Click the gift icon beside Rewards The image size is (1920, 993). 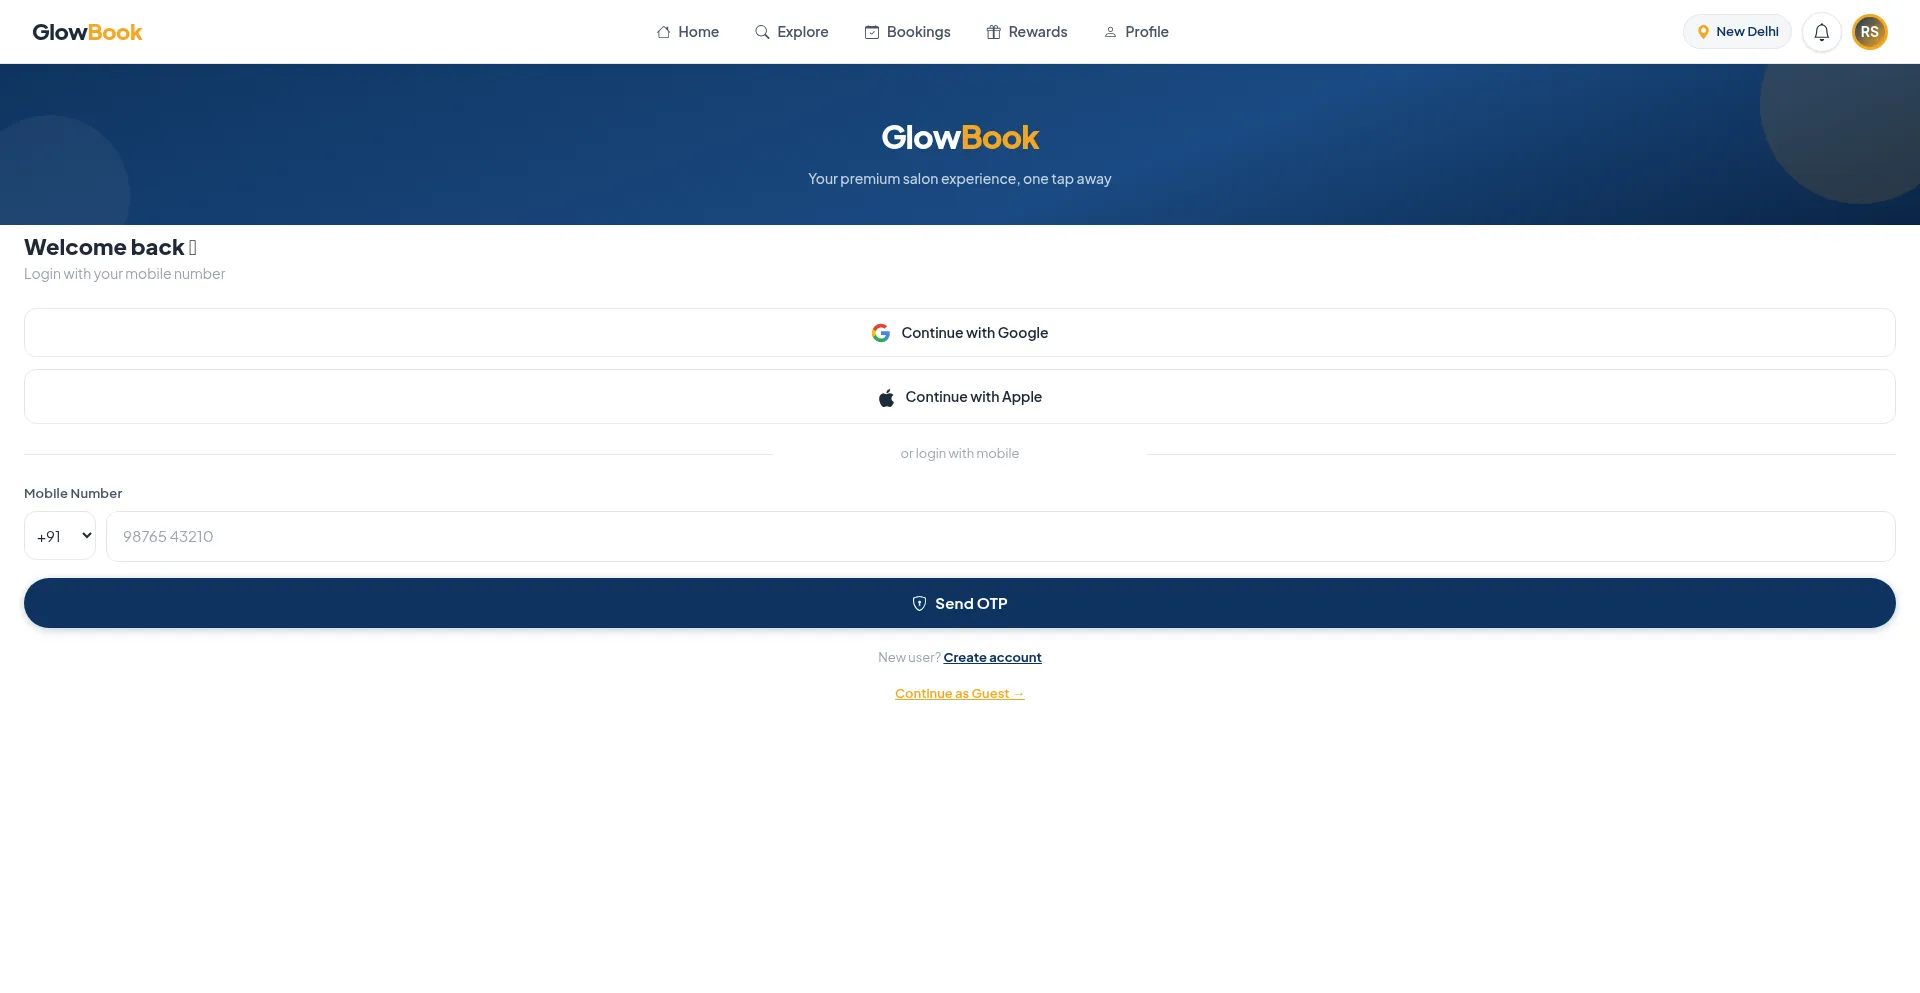pos(994,32)
